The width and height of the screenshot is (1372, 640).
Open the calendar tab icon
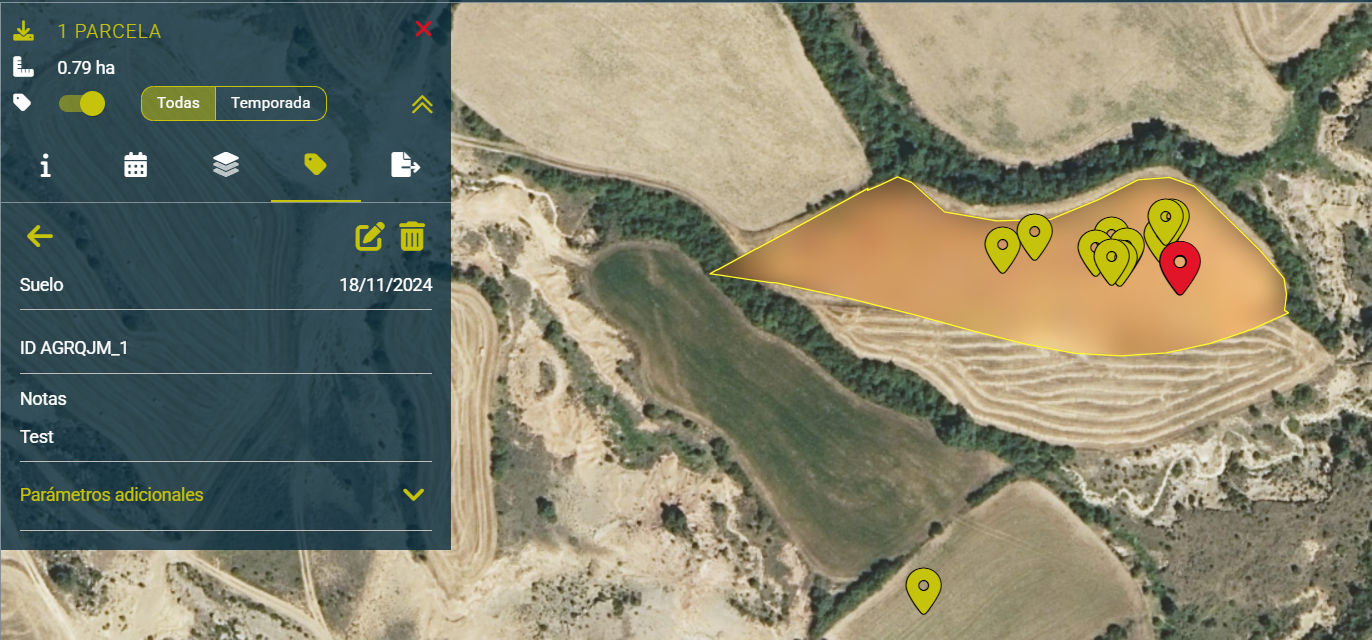135,165
